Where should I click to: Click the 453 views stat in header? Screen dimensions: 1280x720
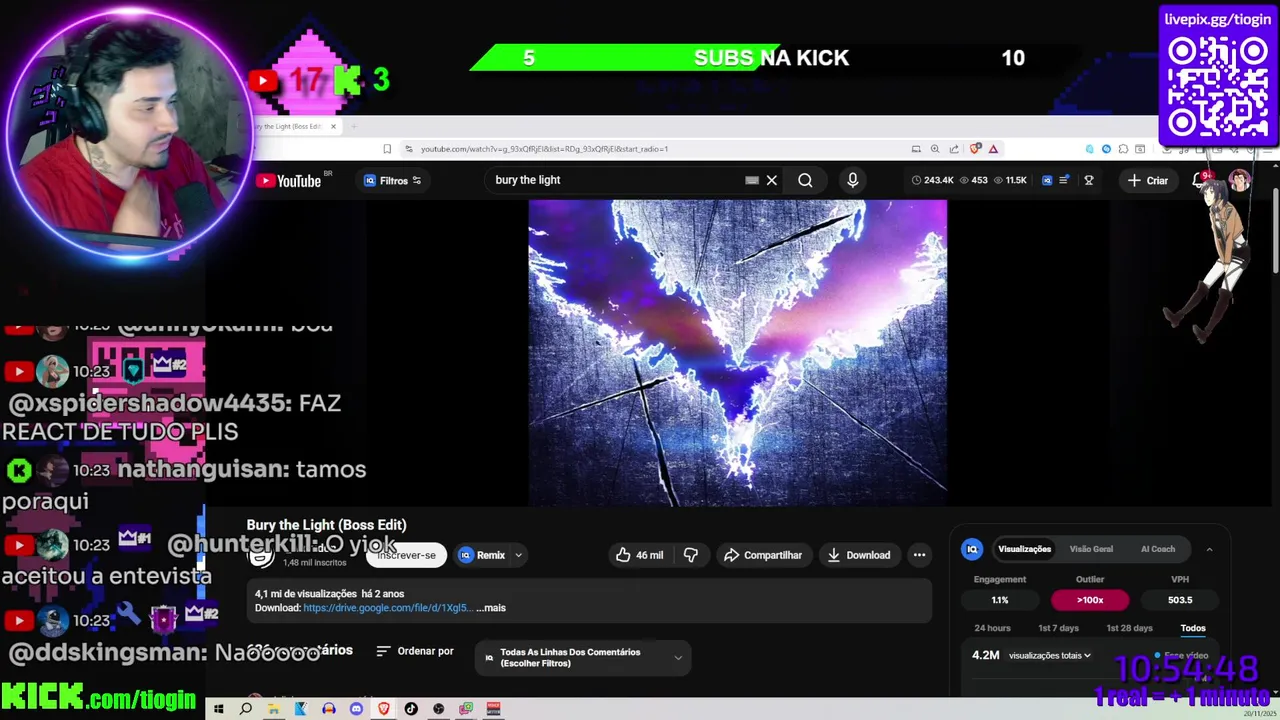coord(973,180)
